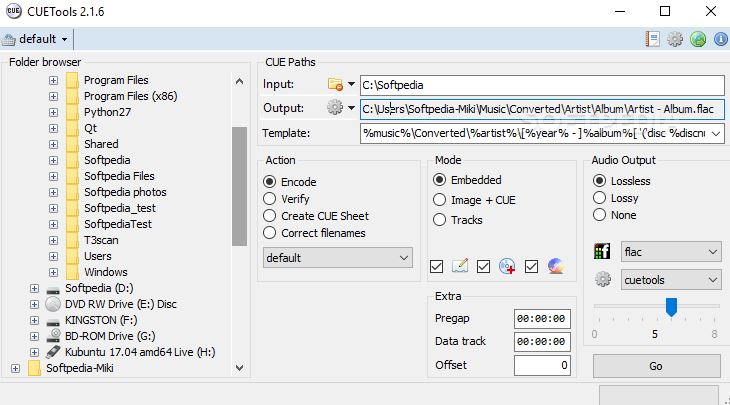
Task: Click the Pregap time field
Action: 542,319
